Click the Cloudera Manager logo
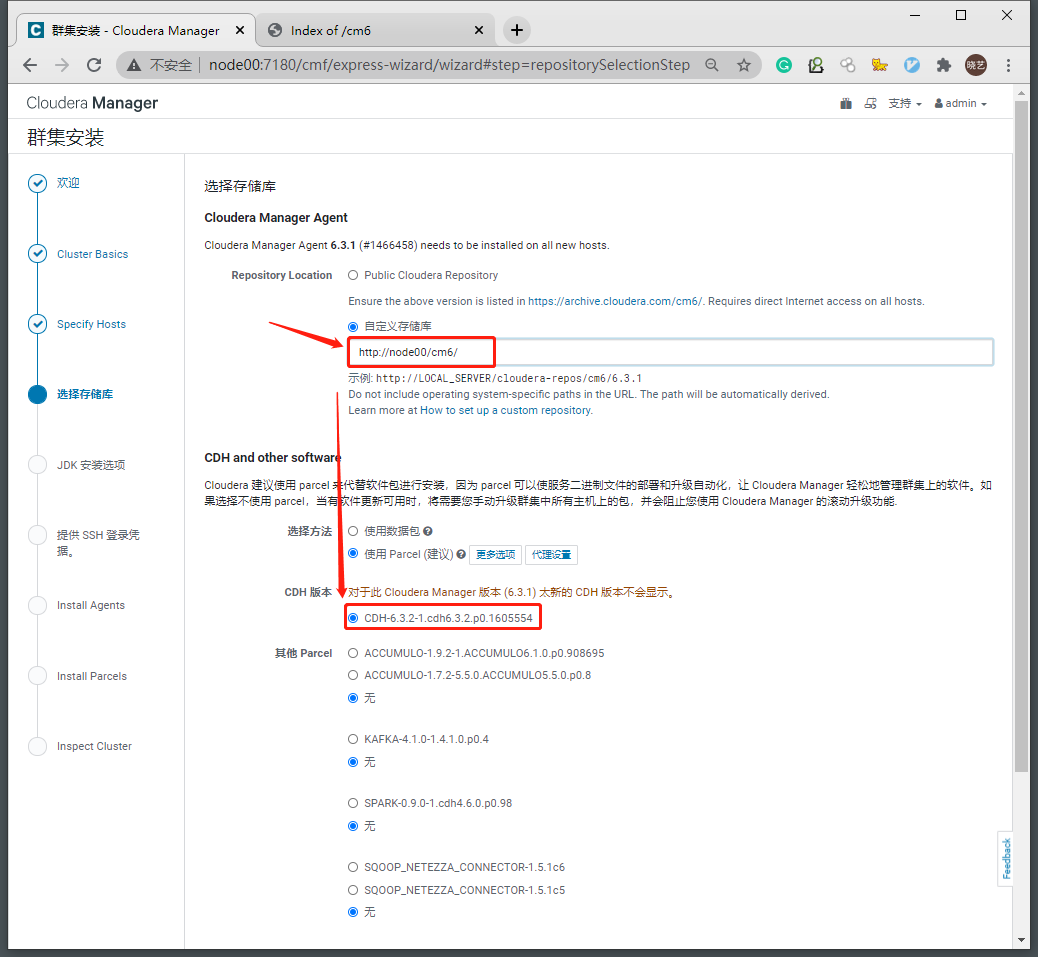The width and height of the screenshot is (1038, 957). coord(92,103)
